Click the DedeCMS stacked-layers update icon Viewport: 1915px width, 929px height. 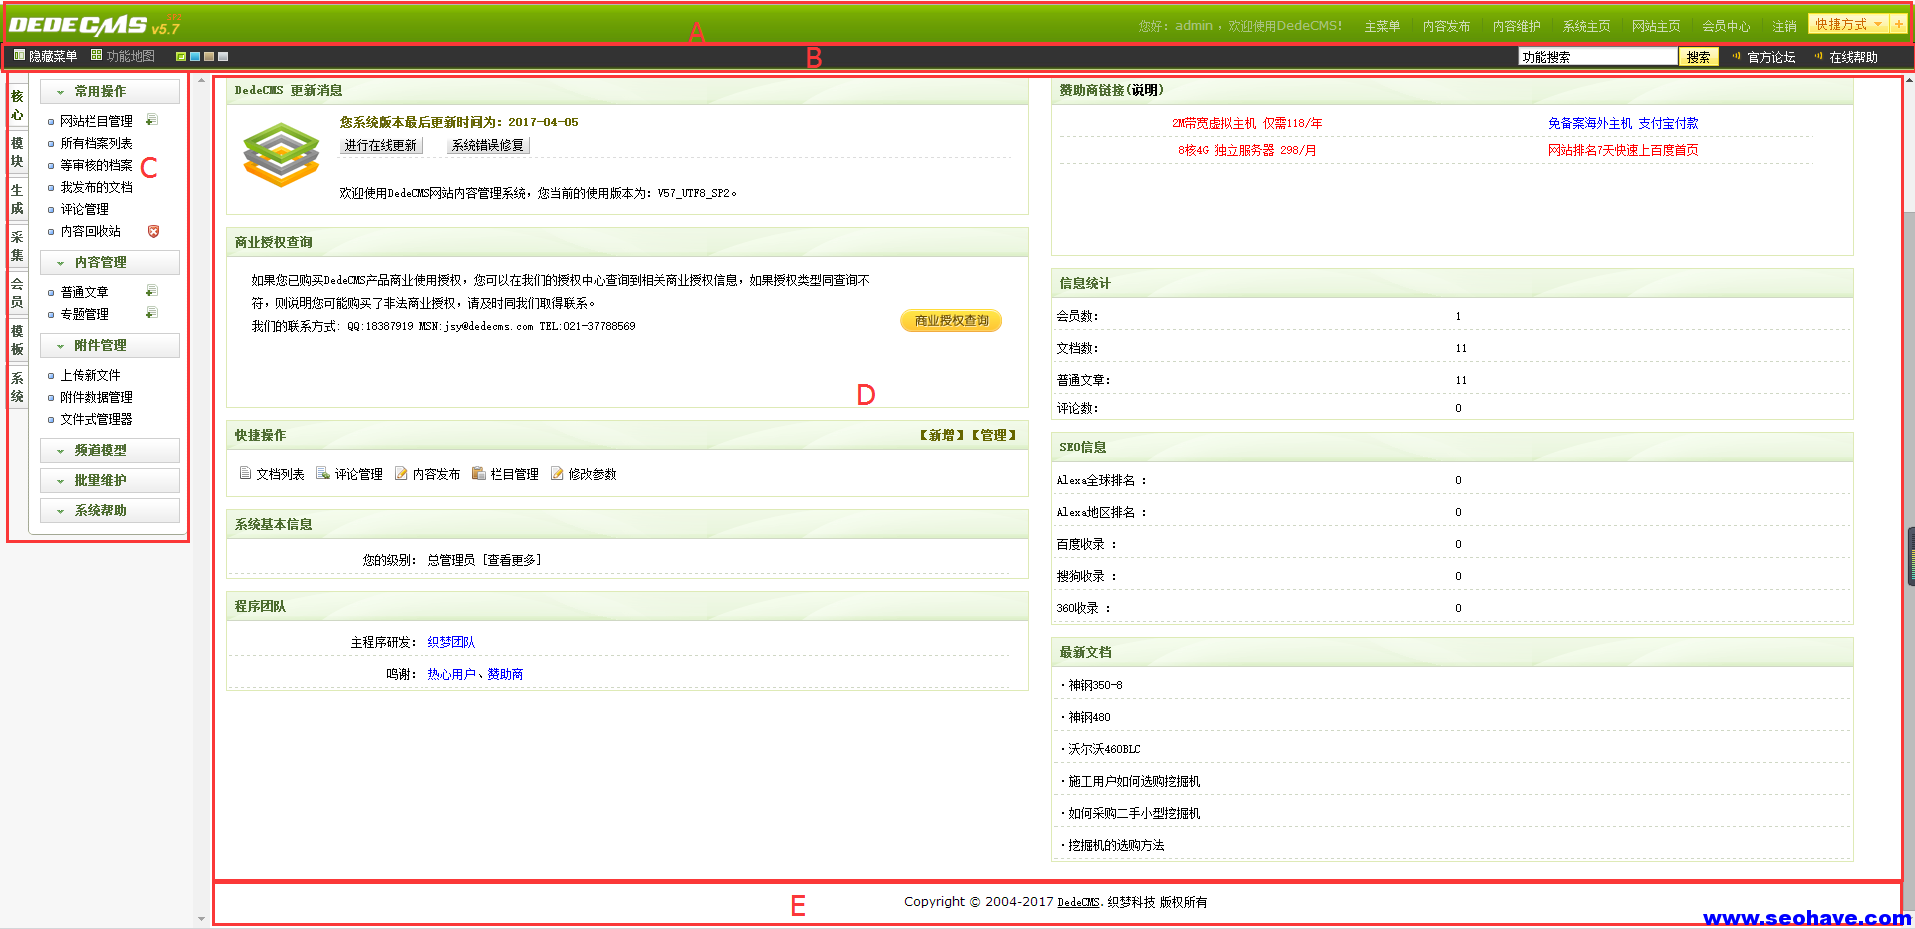point(281,154)
